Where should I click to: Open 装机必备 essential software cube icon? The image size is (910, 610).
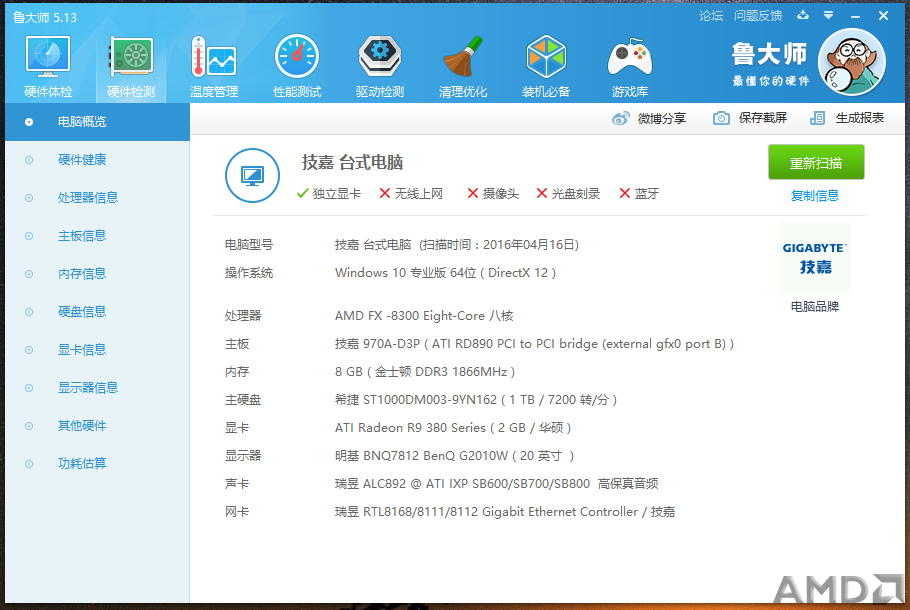[x=546, y=66]
